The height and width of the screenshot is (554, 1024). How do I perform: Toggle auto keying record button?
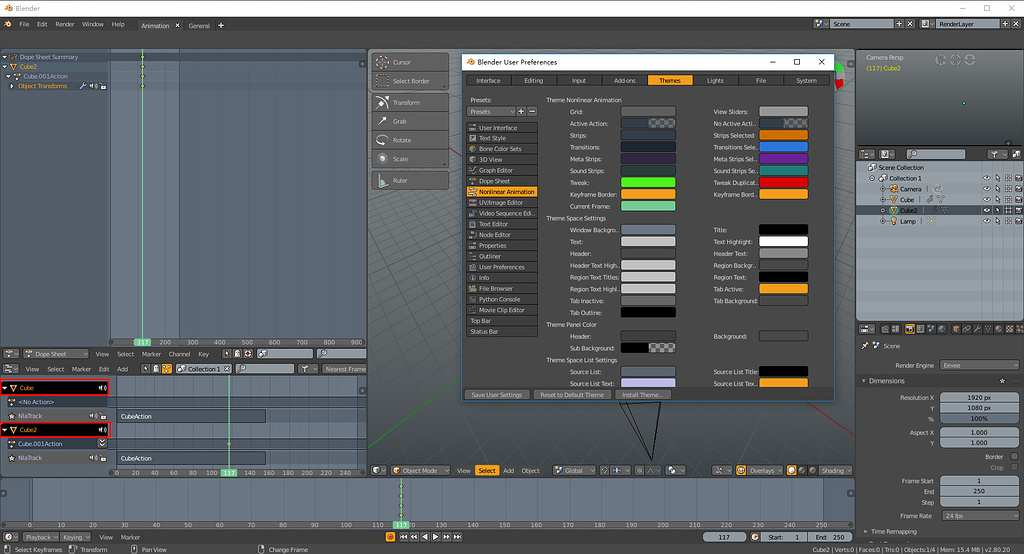click(390, 537)
